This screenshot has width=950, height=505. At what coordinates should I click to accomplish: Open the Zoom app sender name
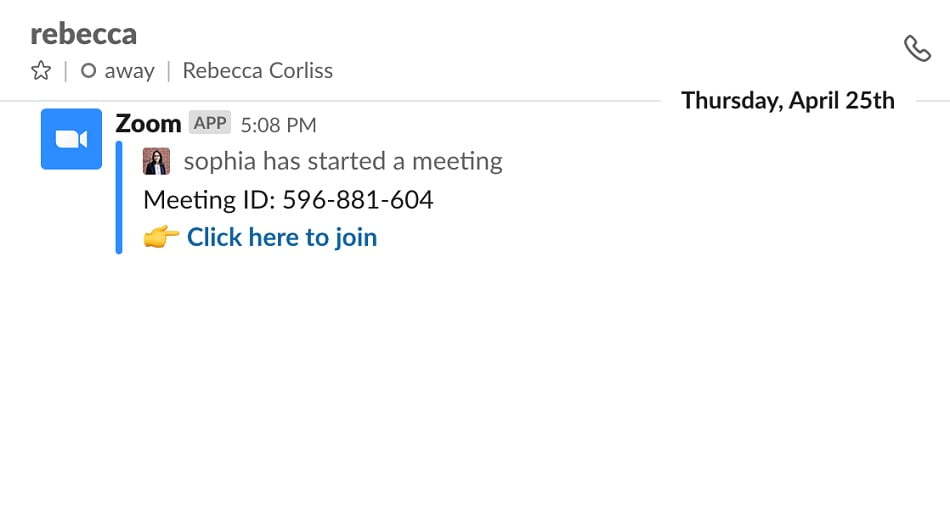pyautogui.click(x=148, y=124)
